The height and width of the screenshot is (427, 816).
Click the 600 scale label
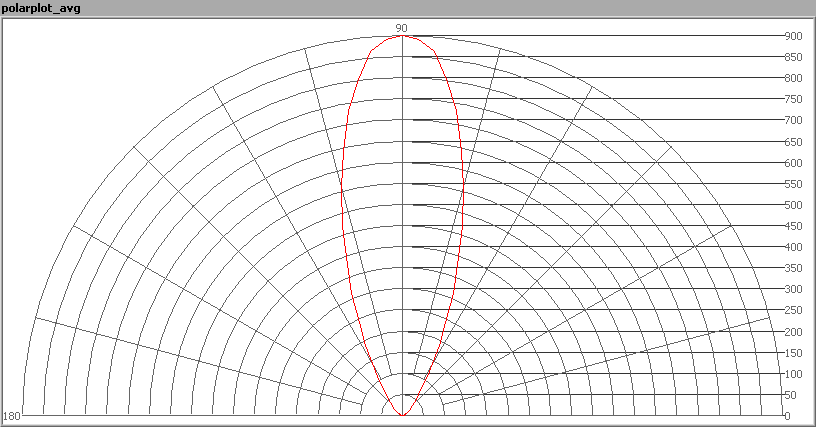point(793,163)
